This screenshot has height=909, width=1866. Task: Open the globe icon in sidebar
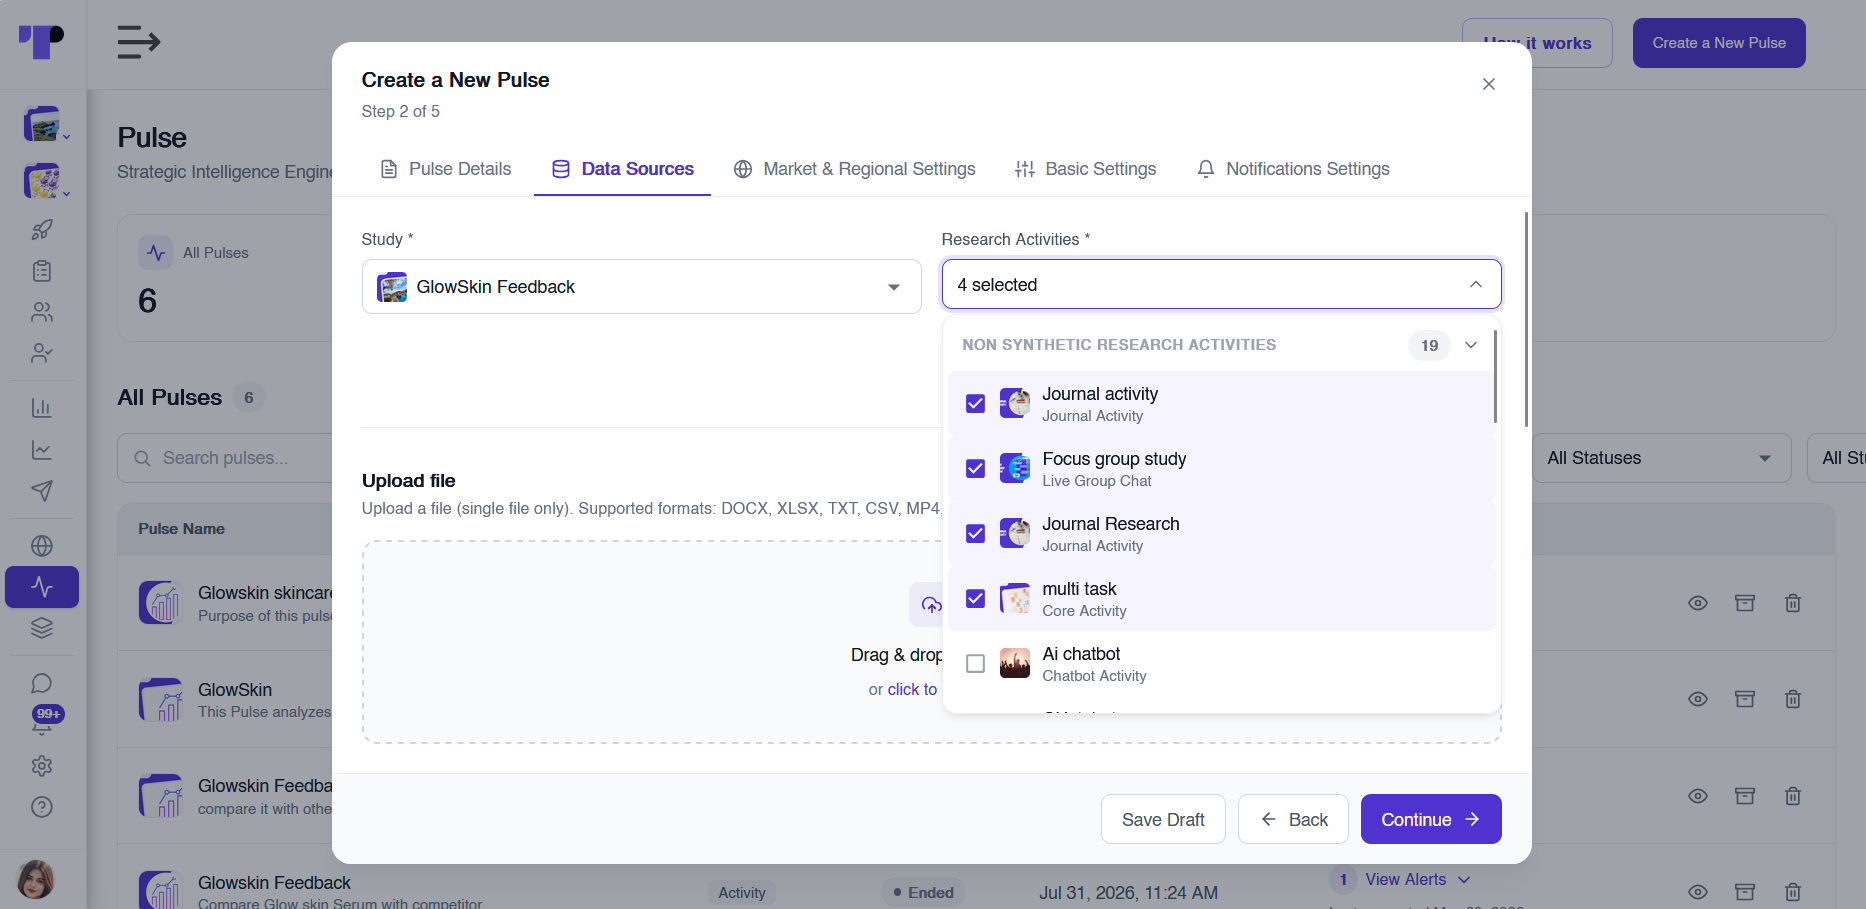(x=42, y=545)
